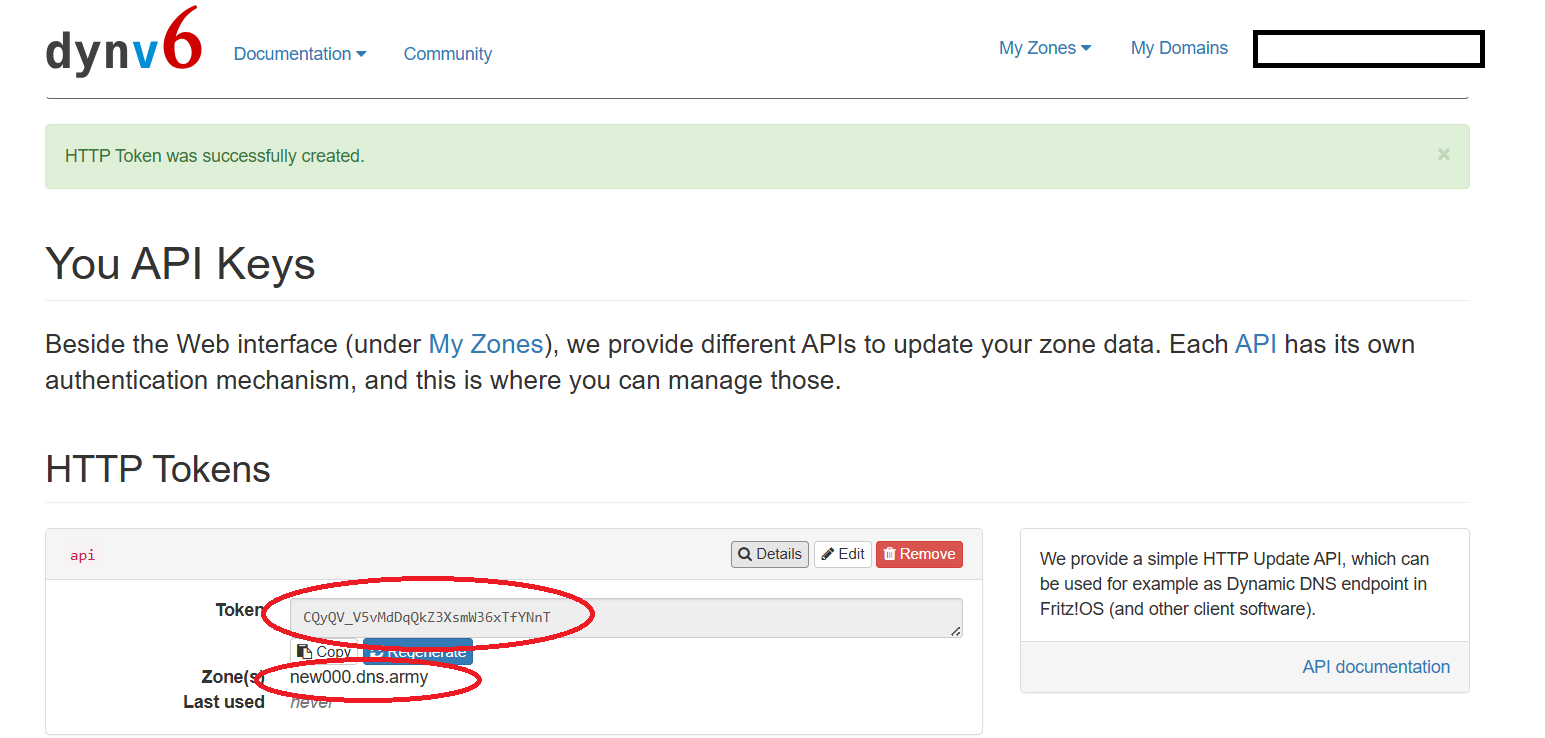Regenerate the HTTP token
This screenshot has height=738, width=1545.
click(418, 652)
